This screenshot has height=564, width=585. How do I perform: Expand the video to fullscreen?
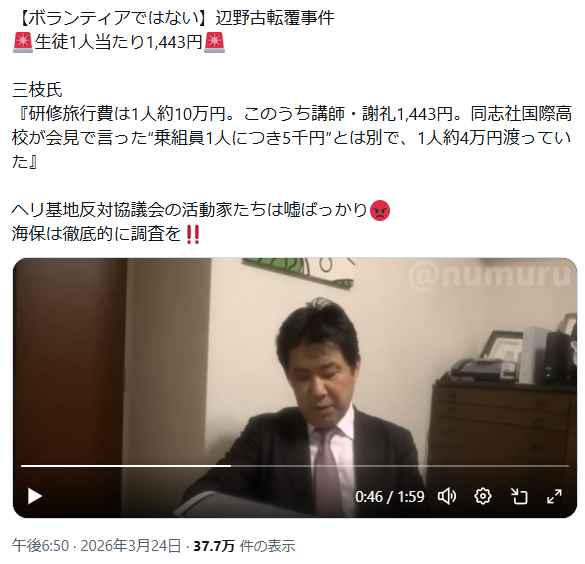click(x=554, y=496)
